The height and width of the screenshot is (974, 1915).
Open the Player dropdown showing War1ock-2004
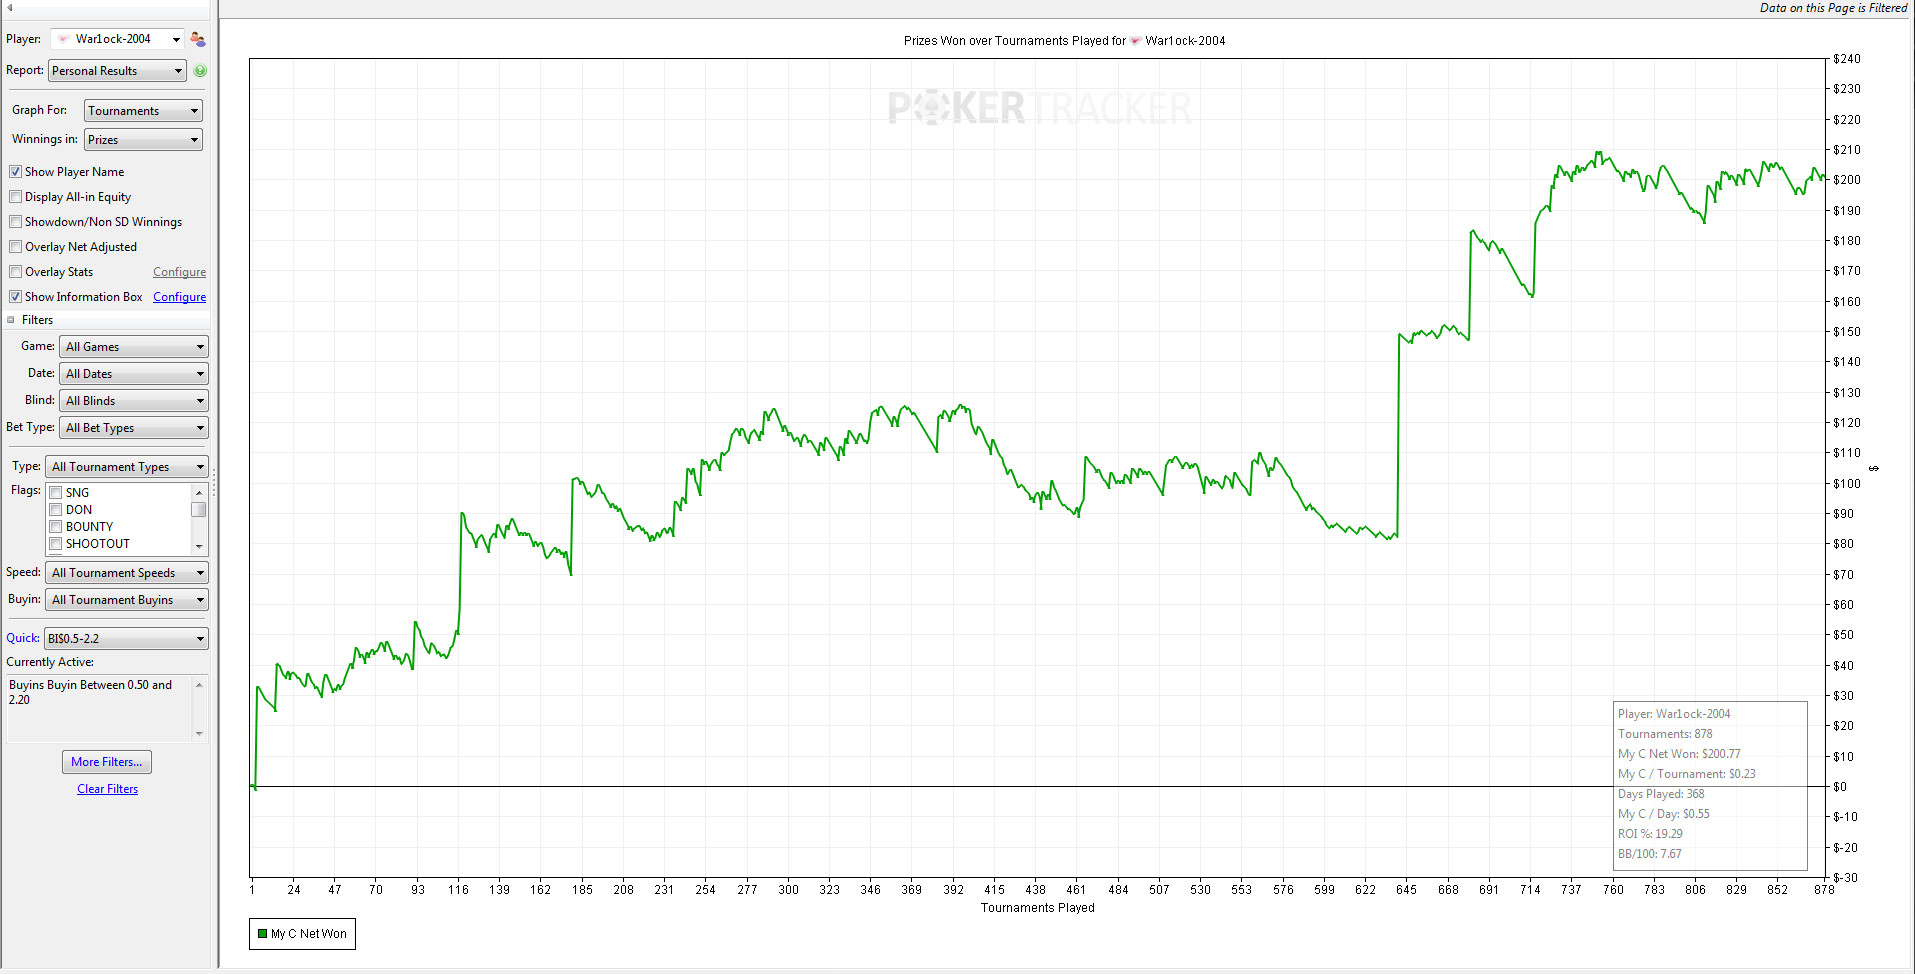coord(118,39)
